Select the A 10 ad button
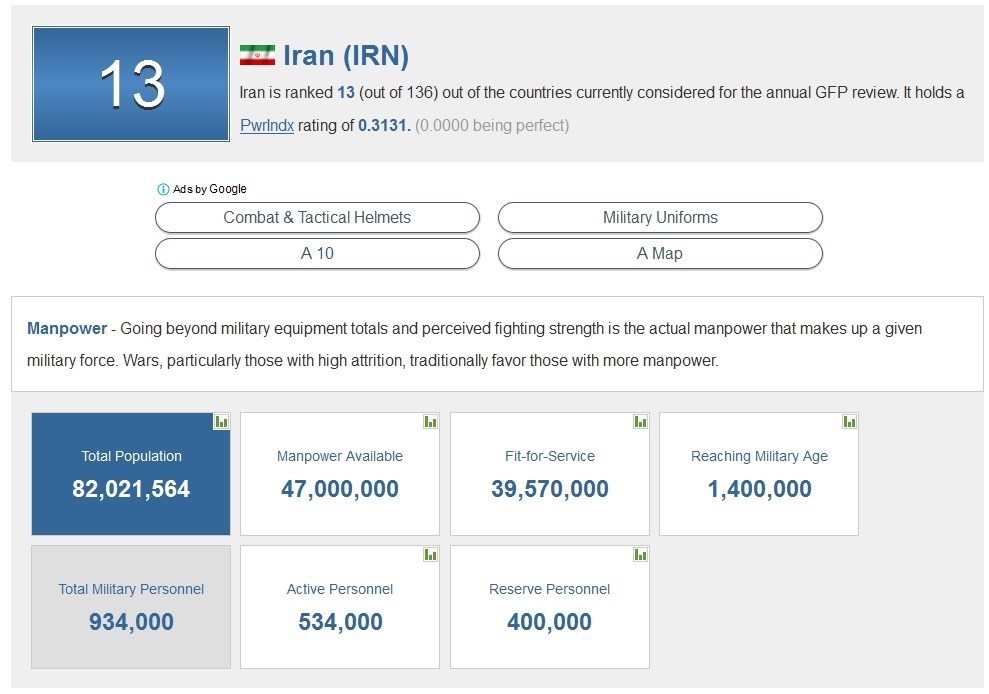Screen dimensions: 989x694 coord(317,254)
